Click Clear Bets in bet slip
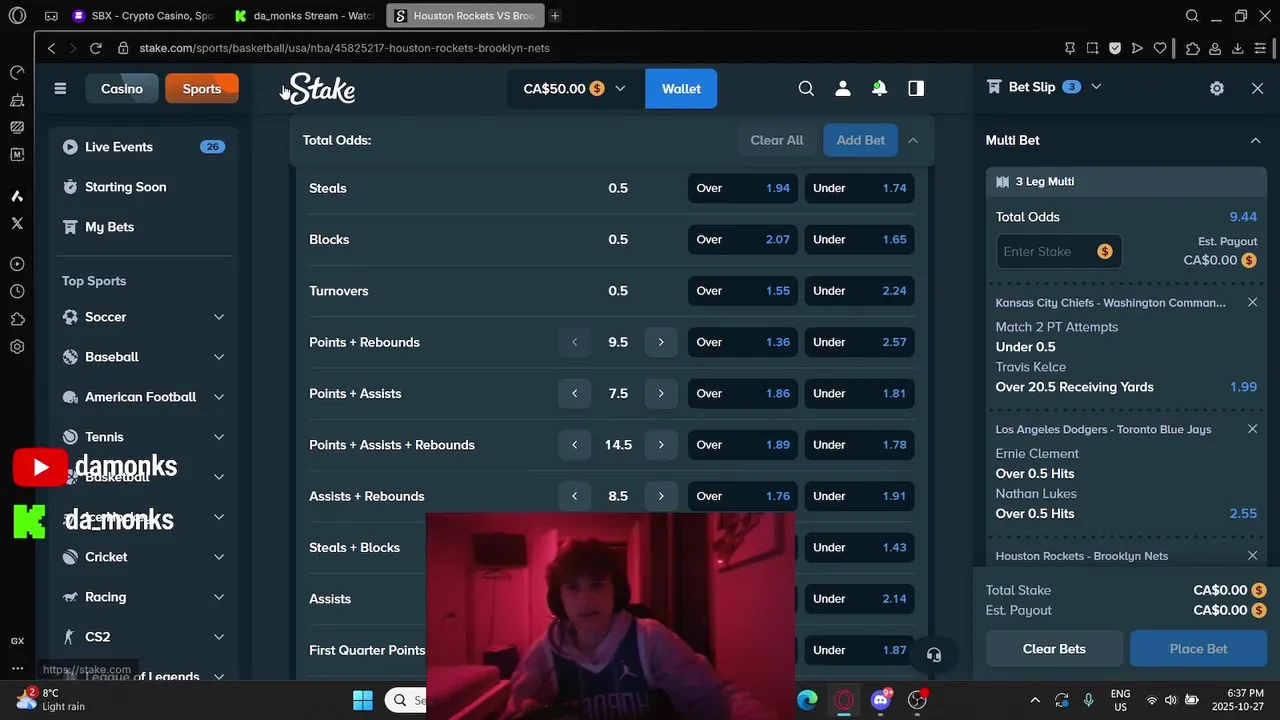The image size is (1280, 720). (x=1054, y=649)
